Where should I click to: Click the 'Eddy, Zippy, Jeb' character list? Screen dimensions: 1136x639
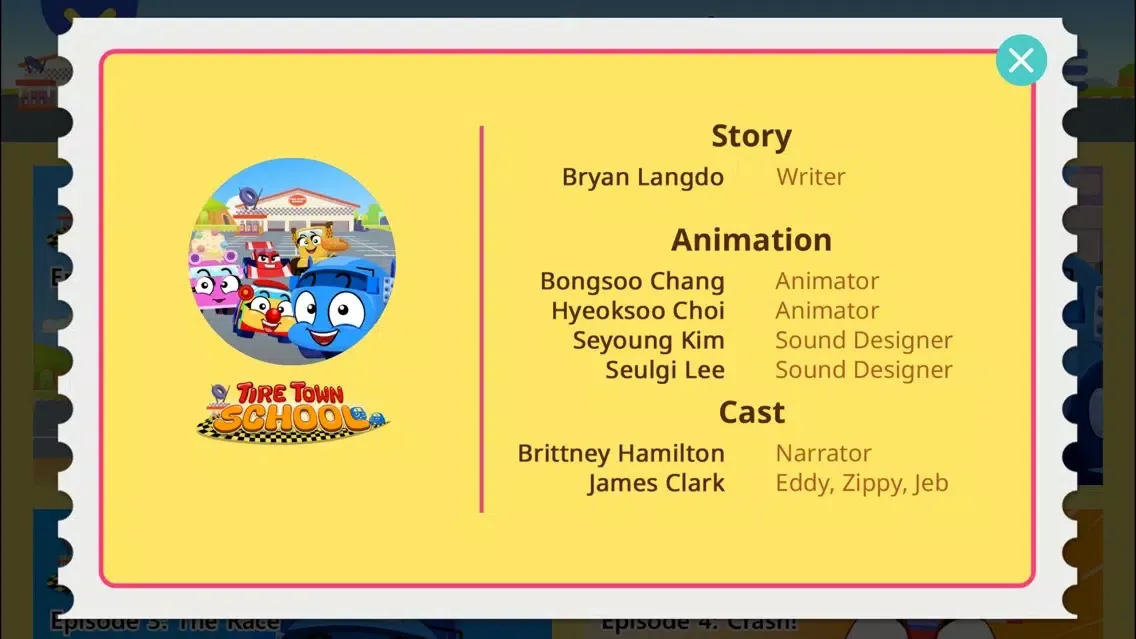[862, 483]
